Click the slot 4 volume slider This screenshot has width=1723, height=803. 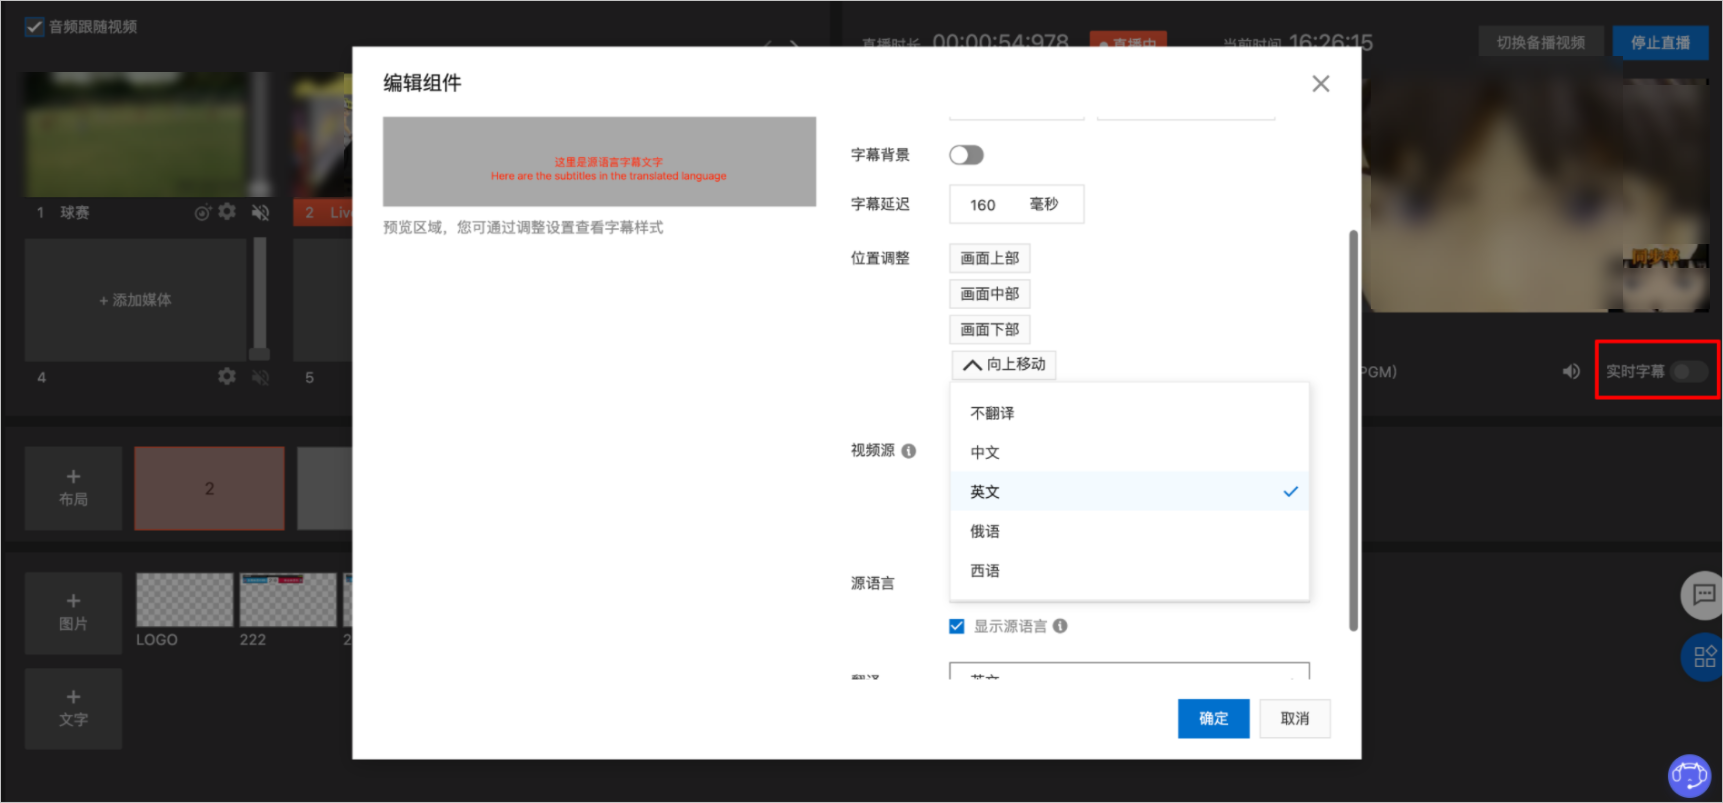pyautogui.click(x=260, y=298)
